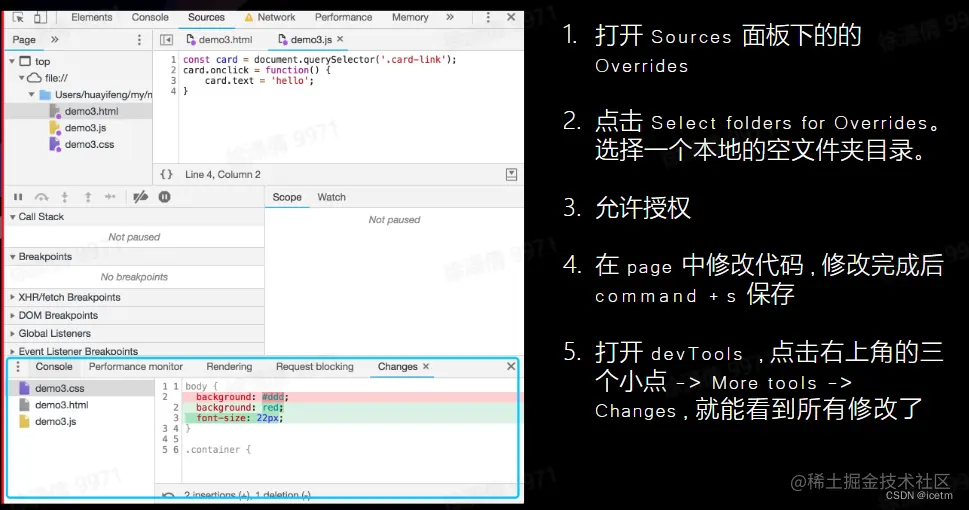Screen dimensions: 969x510
Task: Collapse the Users/huayifeng folder node
Action: pyautogui.click(x=32, y=95)
